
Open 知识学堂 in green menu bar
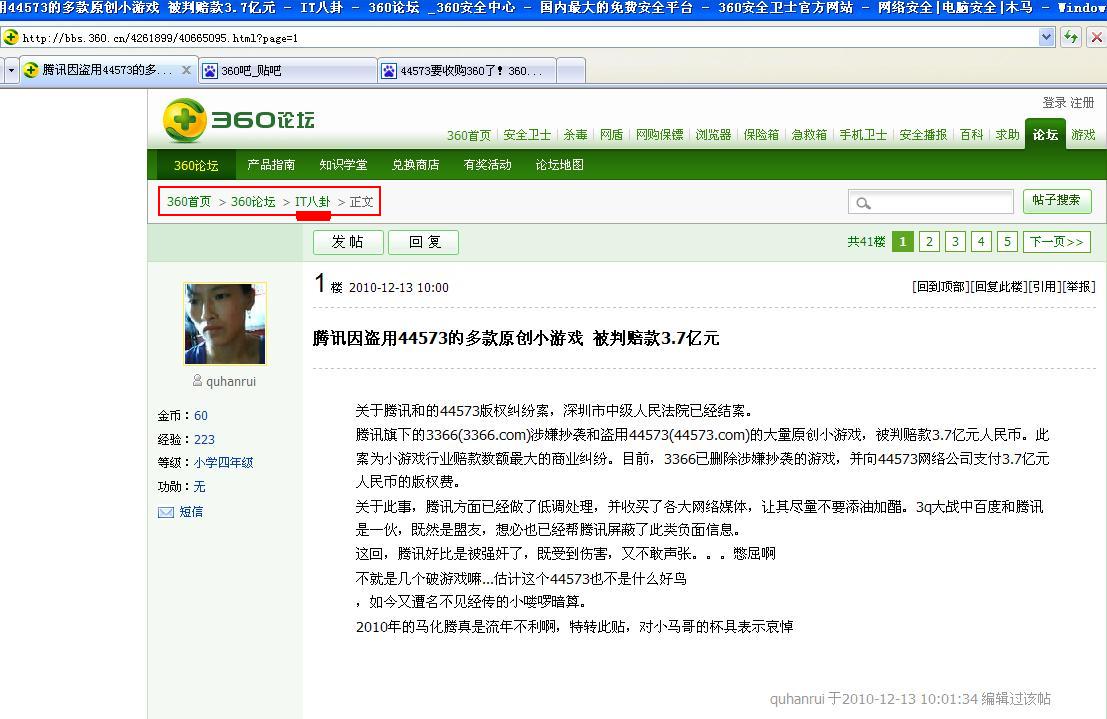point(343,165)
